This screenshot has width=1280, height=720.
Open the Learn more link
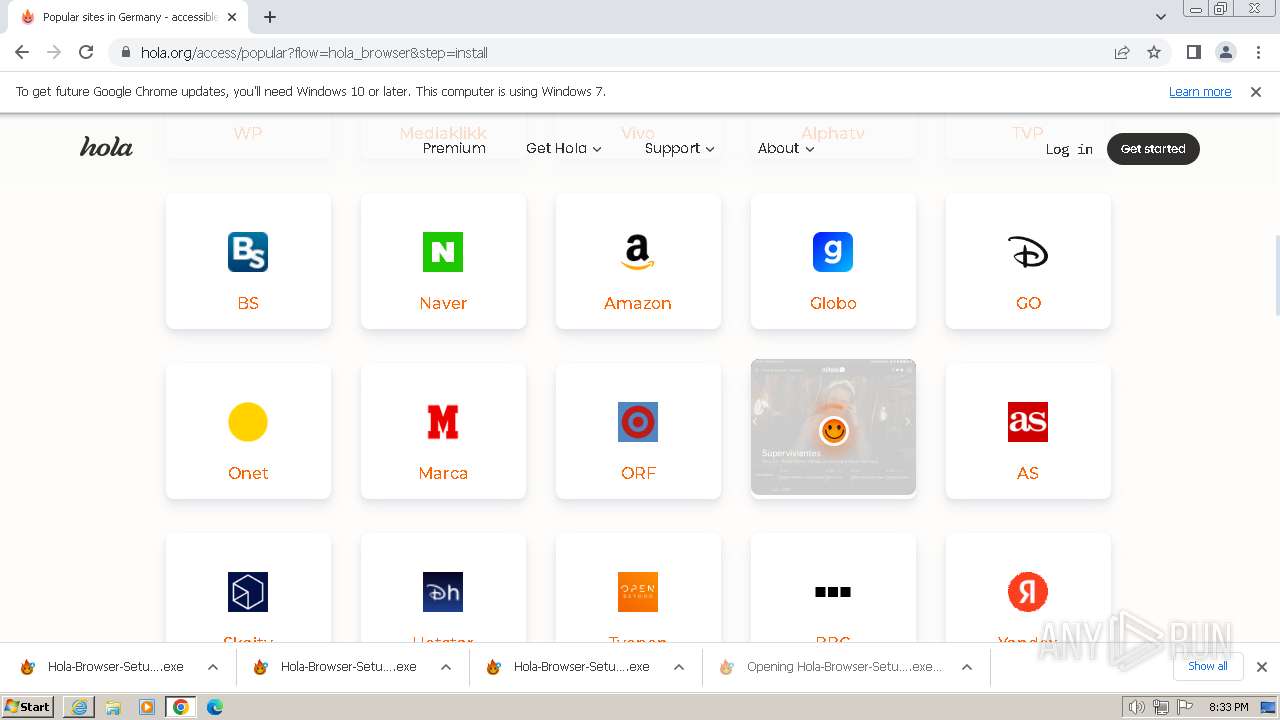(x=1200, y=91)
